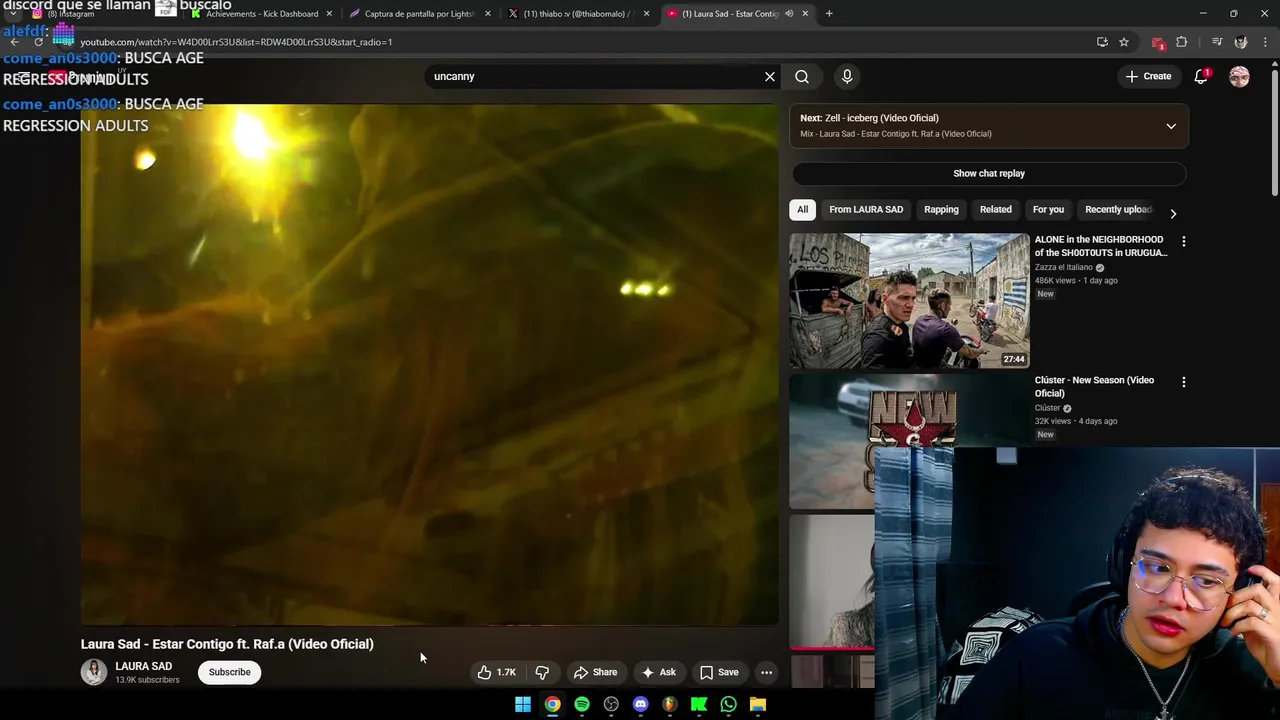
Task: Click Chrome icon in the taskbar
Action: [x=552, y=704]
